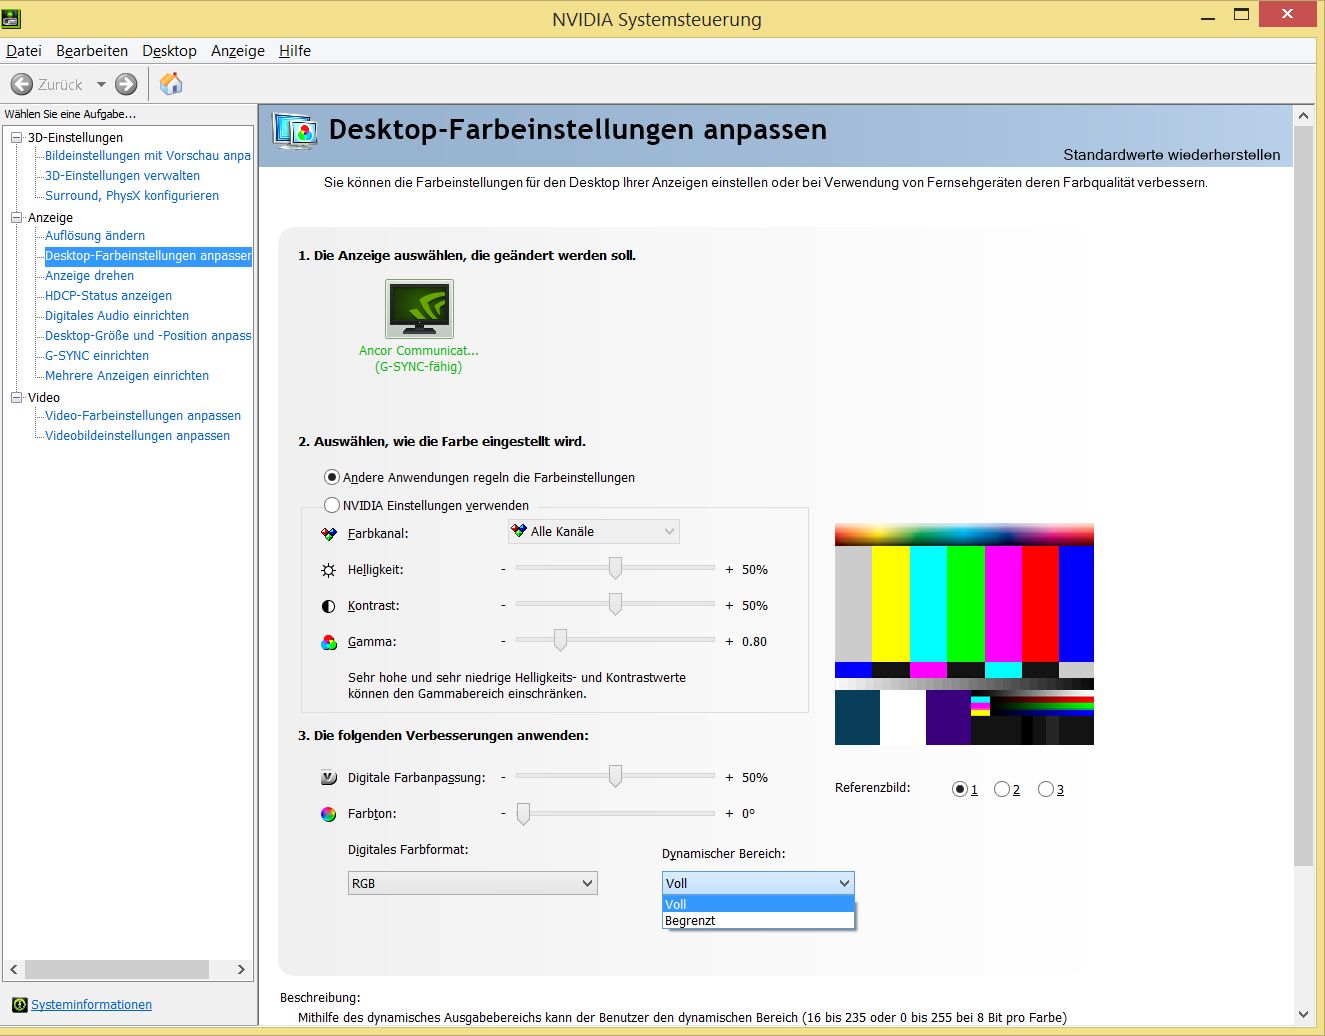Click the task tree horizontal scrollbar right arrow

(x=241, y=970)
